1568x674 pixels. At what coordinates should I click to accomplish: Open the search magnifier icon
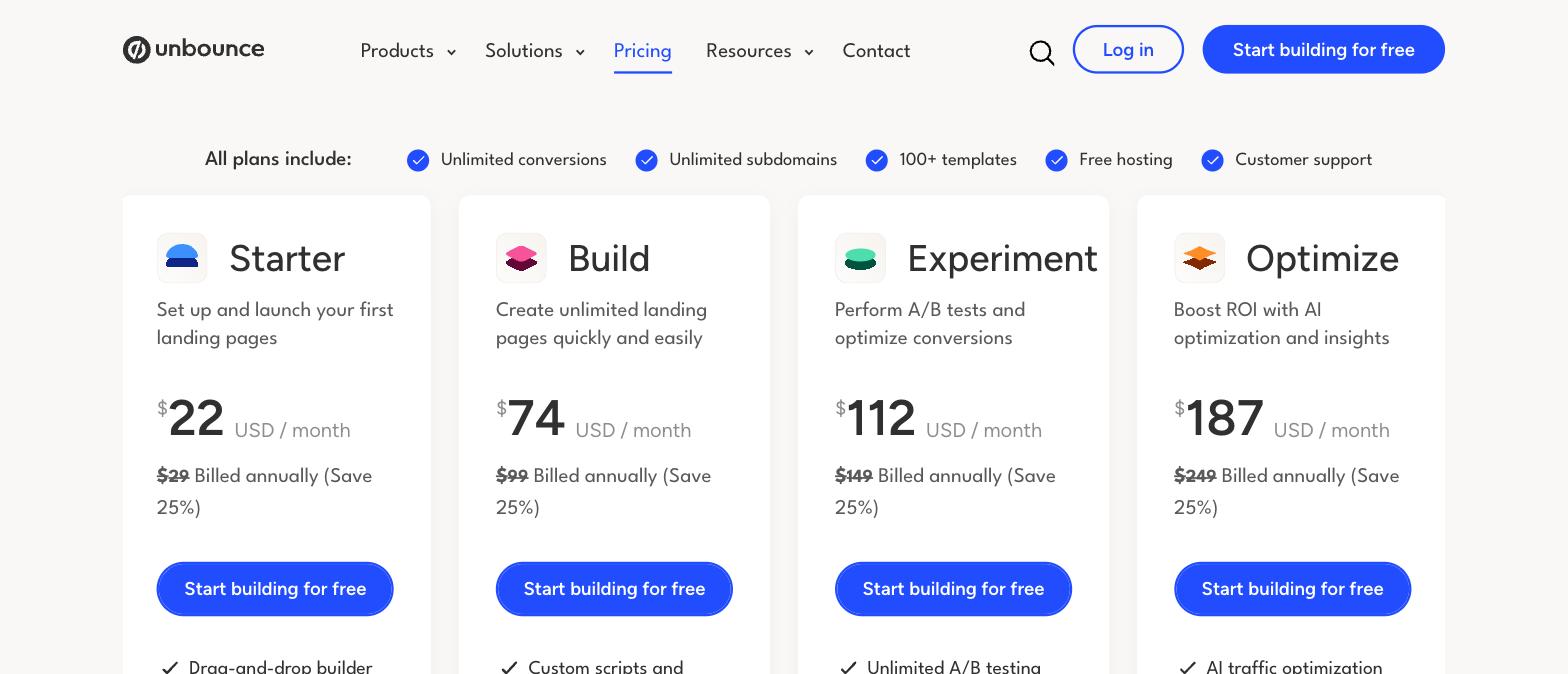click(x=1042, y=53)
